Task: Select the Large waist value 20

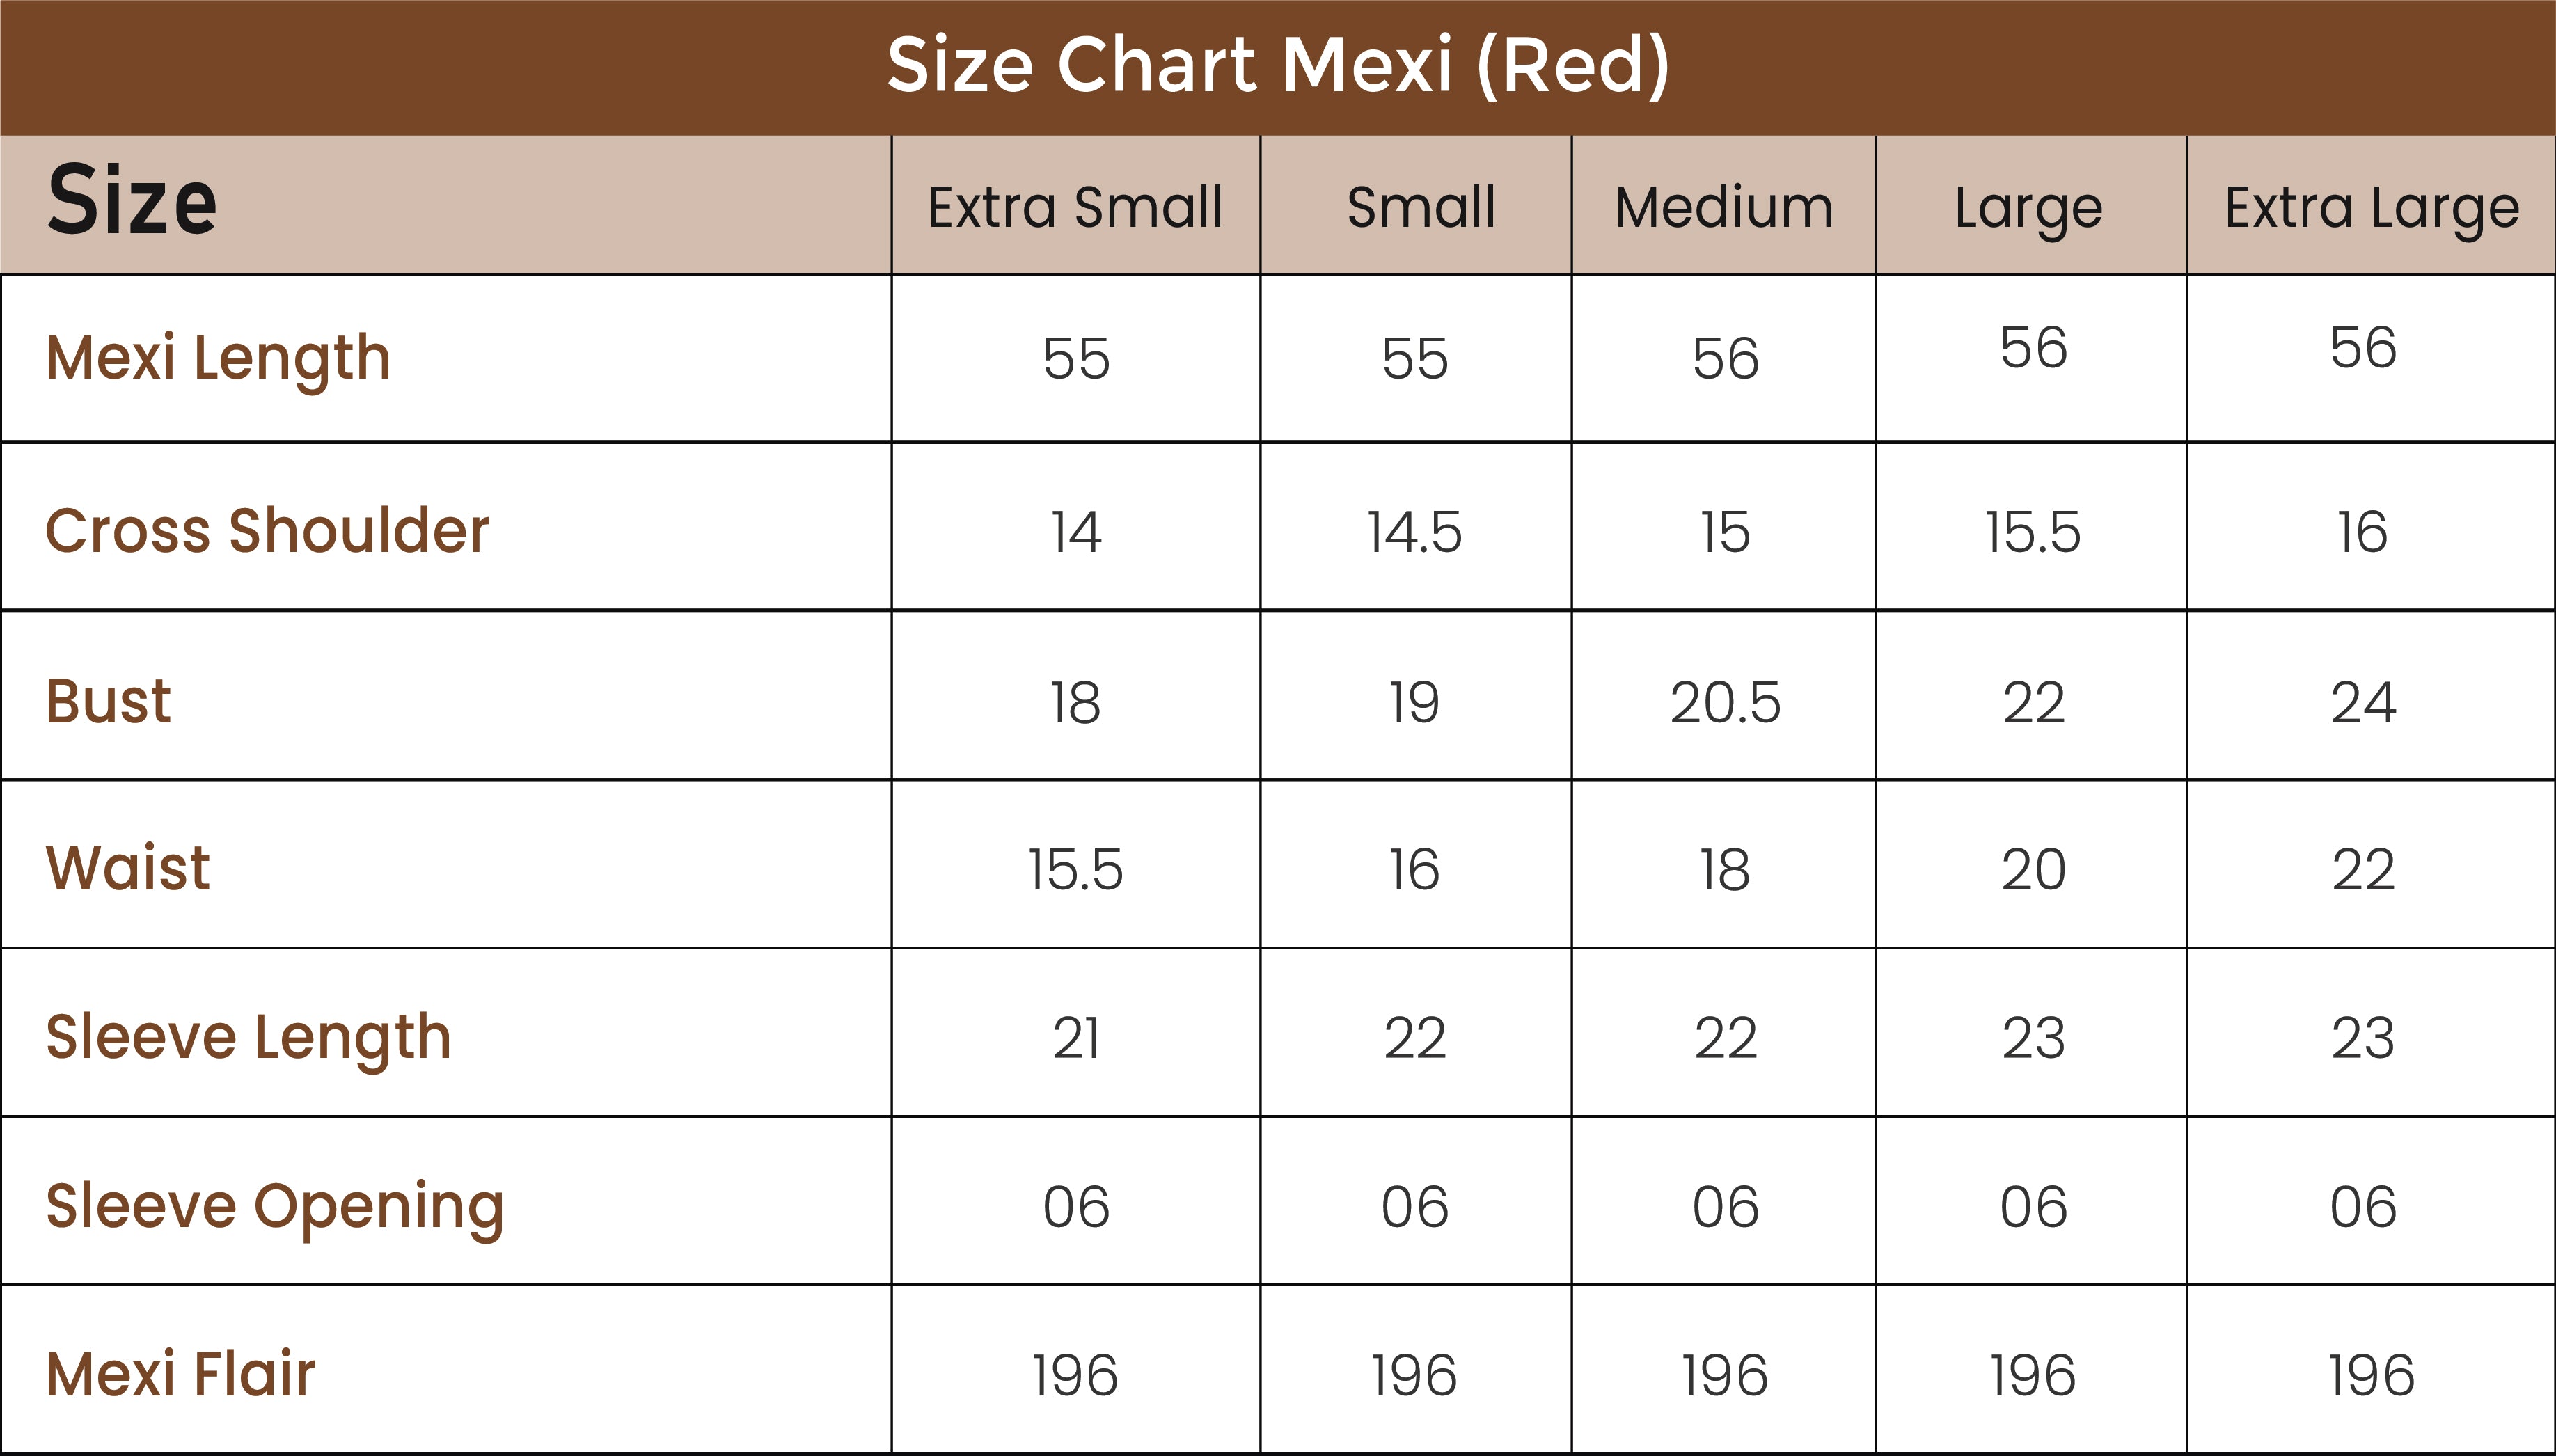Action: tap(2033, 869)
